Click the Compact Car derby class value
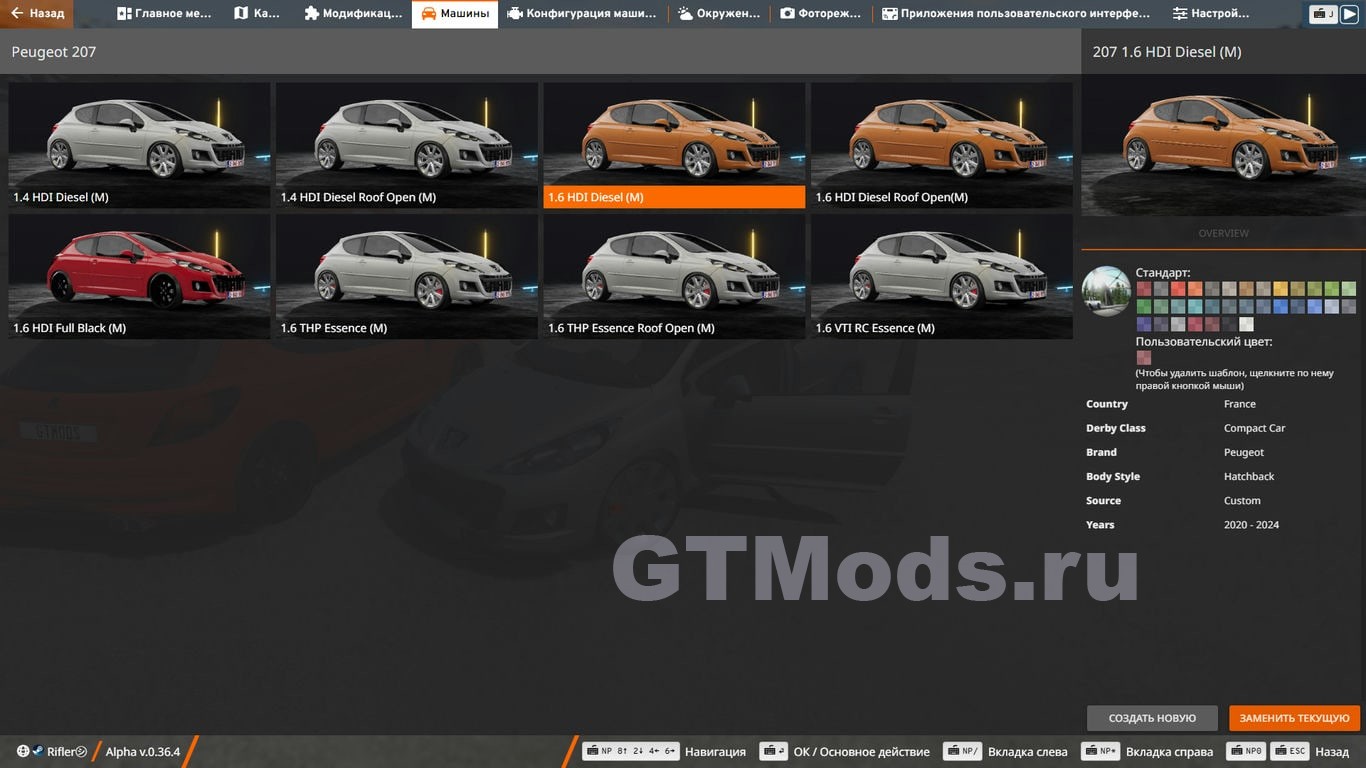The width and height of the screenshot is (1366, 768). pos(1254,428)
